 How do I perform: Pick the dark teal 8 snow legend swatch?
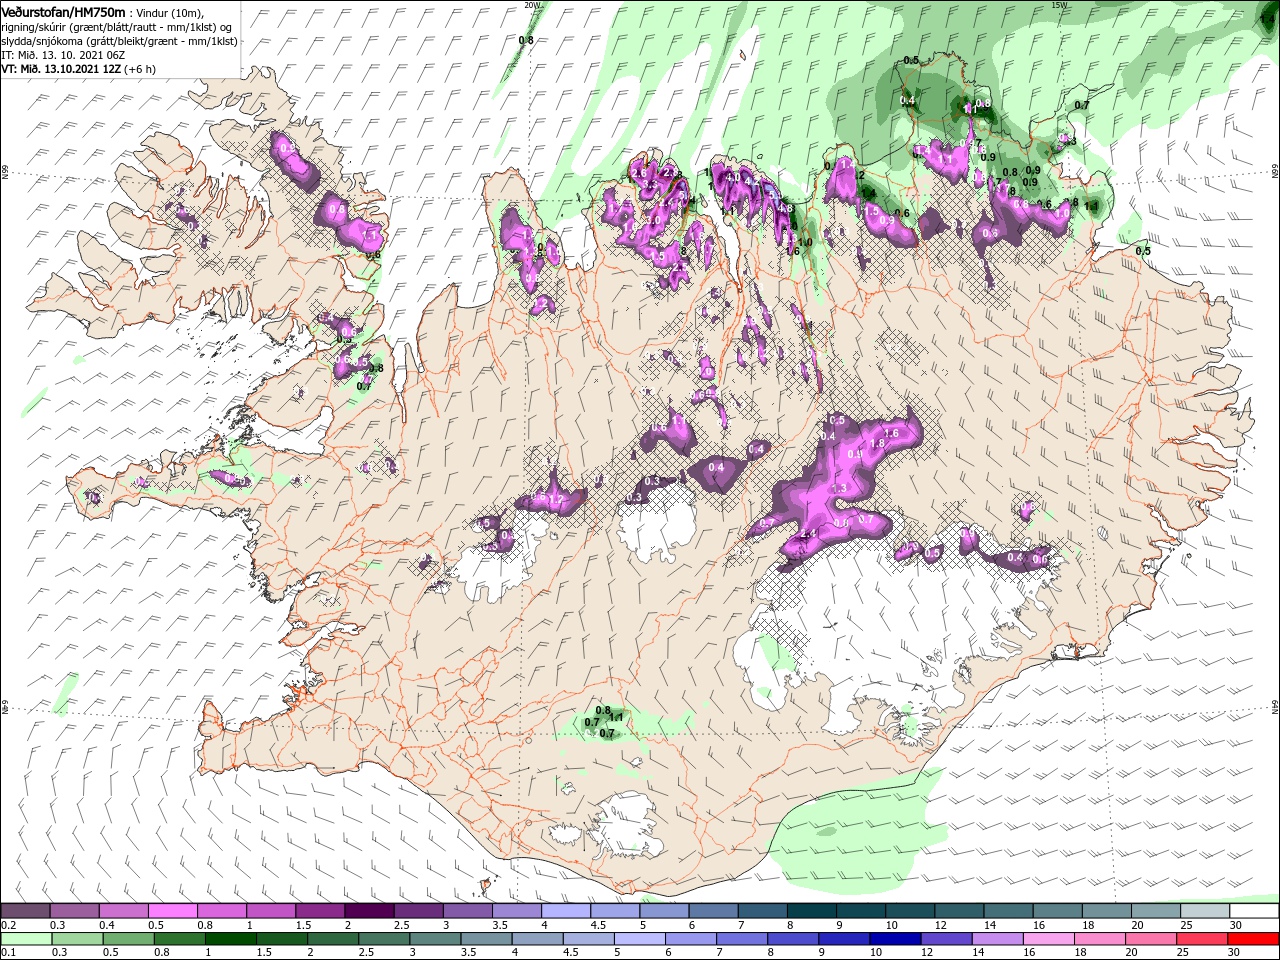(811, 911)
